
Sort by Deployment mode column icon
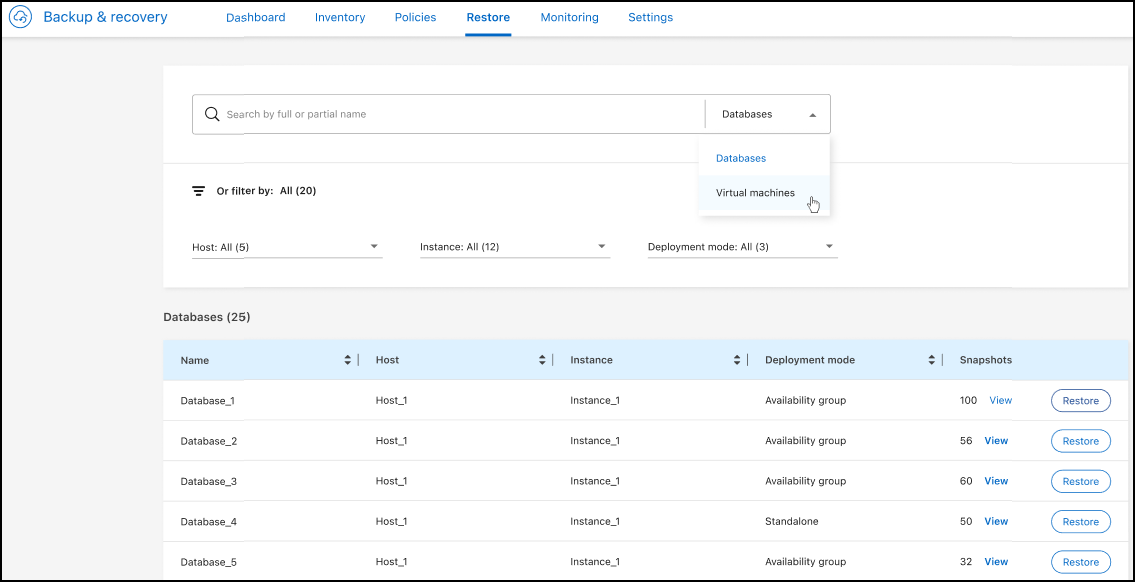932,360
